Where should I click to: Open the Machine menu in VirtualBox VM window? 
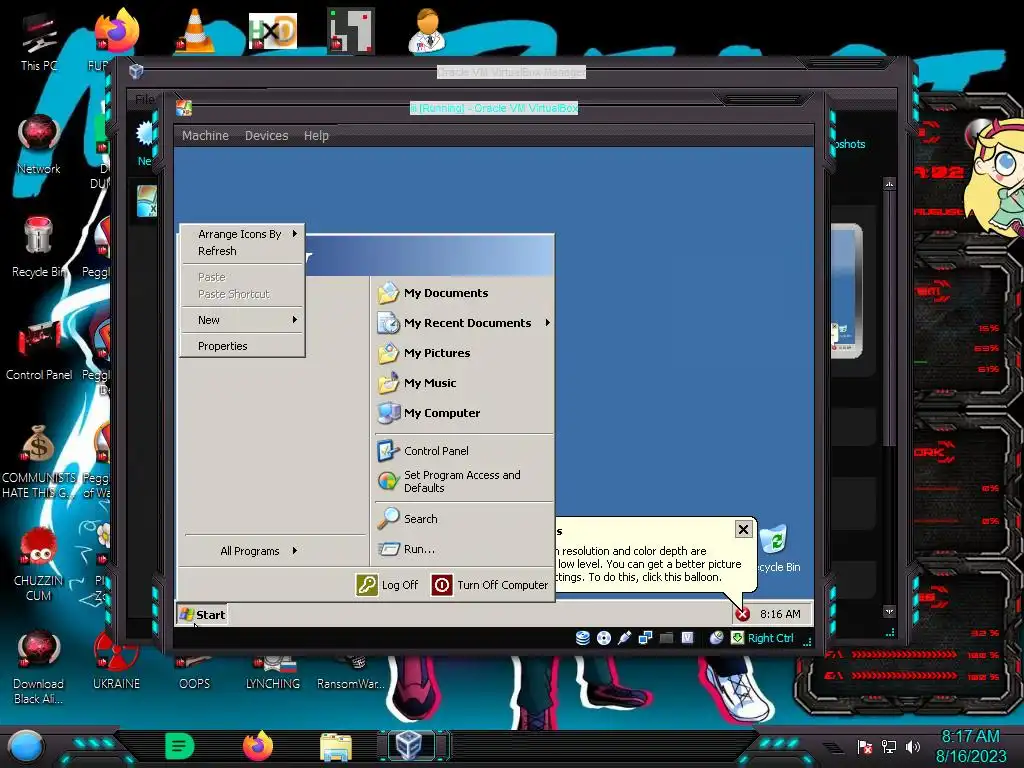205,136
